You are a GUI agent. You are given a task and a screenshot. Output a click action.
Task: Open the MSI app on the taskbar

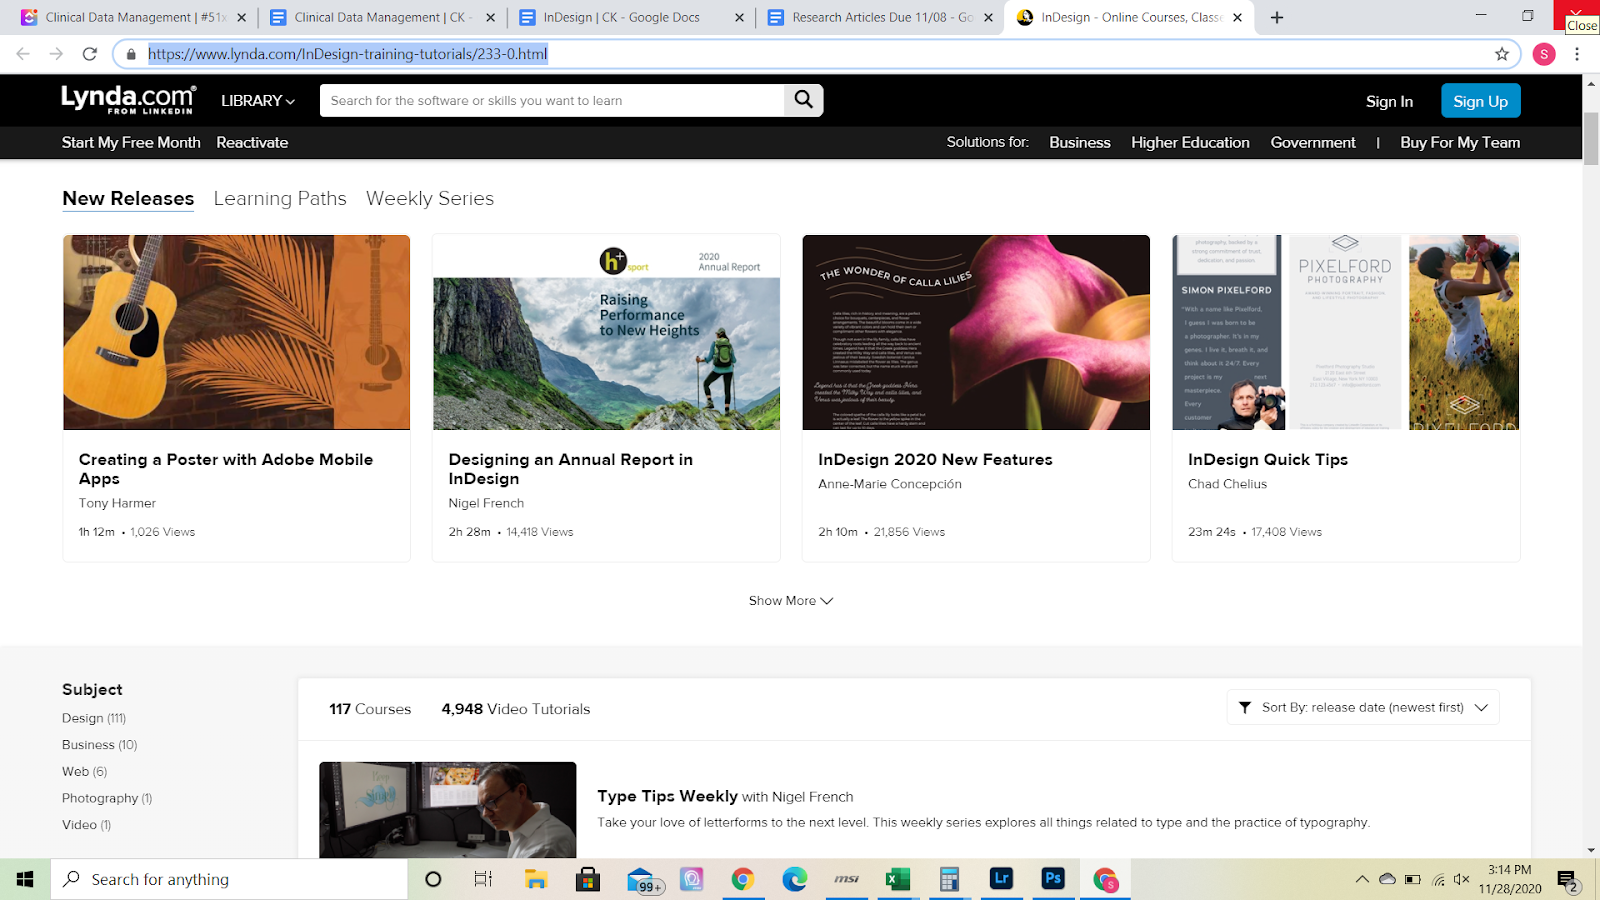click(x=847, y=879)
